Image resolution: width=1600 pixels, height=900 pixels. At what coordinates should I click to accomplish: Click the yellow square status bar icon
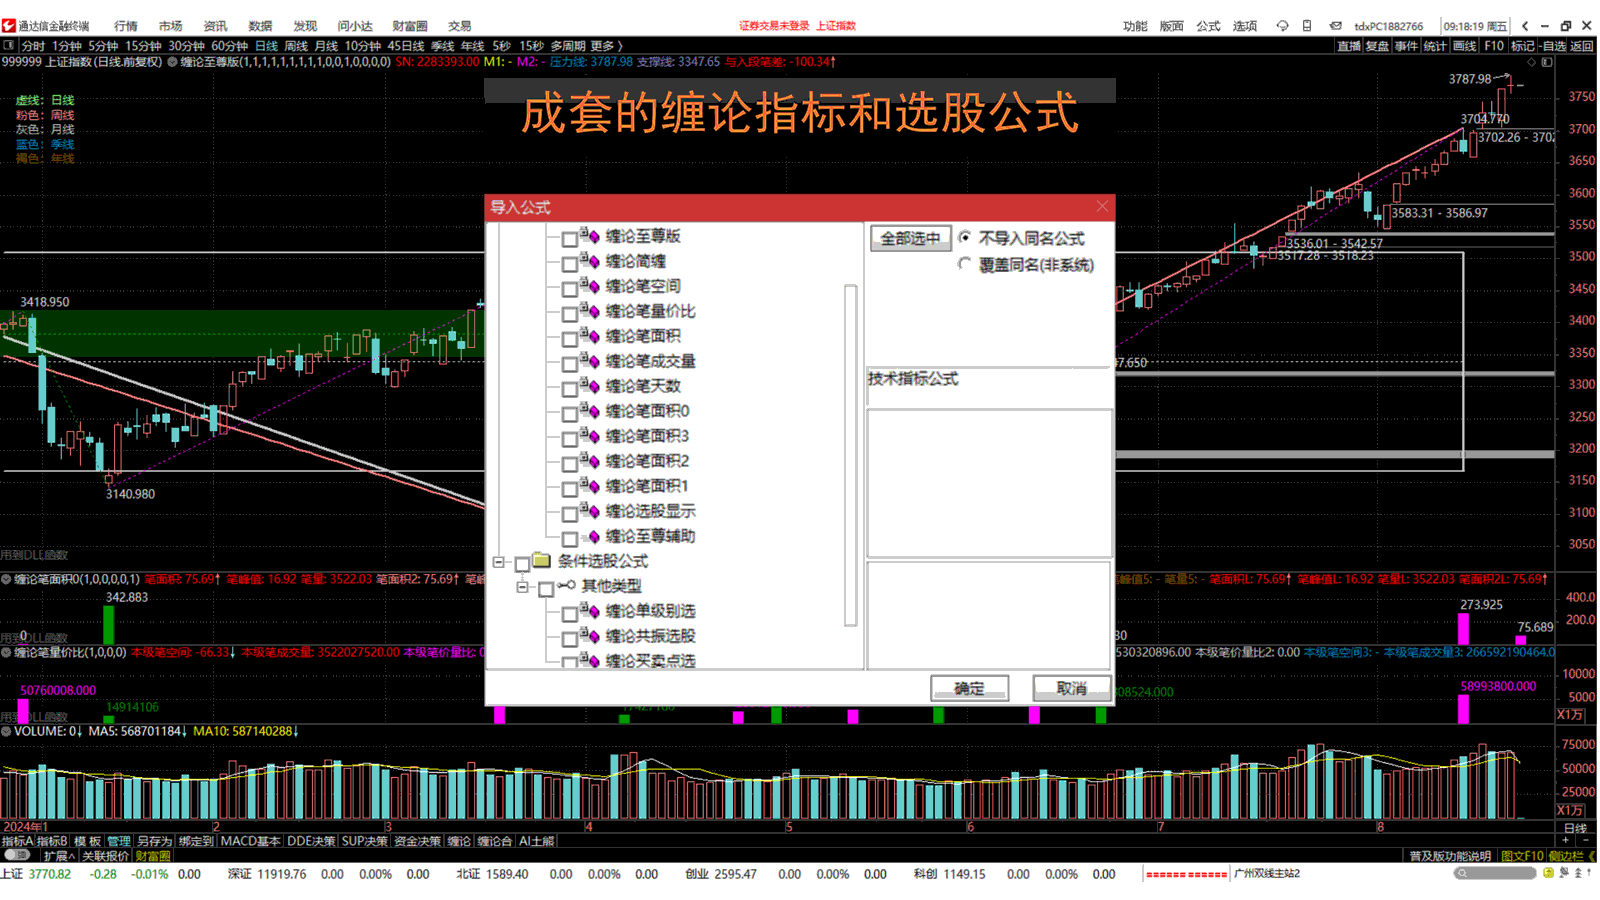coord(1548,873)
